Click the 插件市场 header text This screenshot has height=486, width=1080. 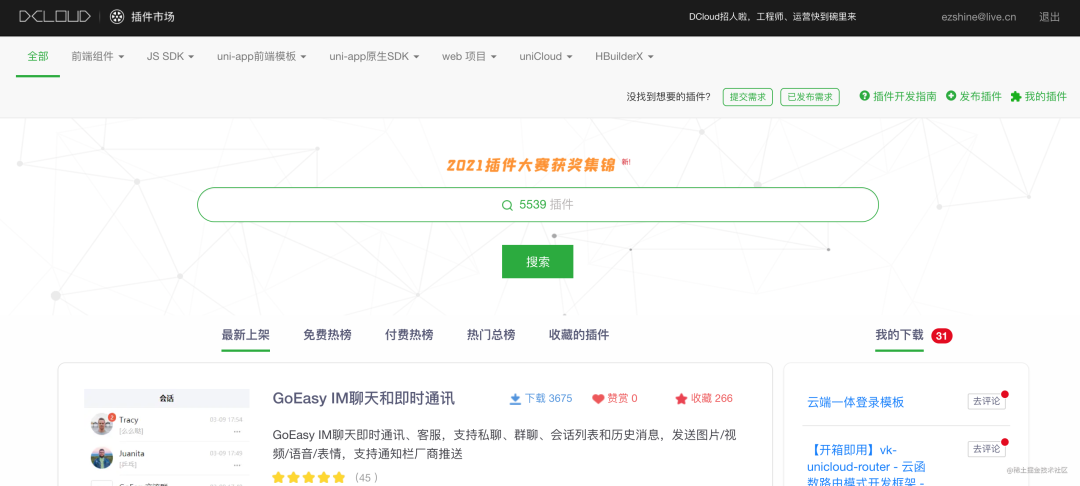coord(153,17)
